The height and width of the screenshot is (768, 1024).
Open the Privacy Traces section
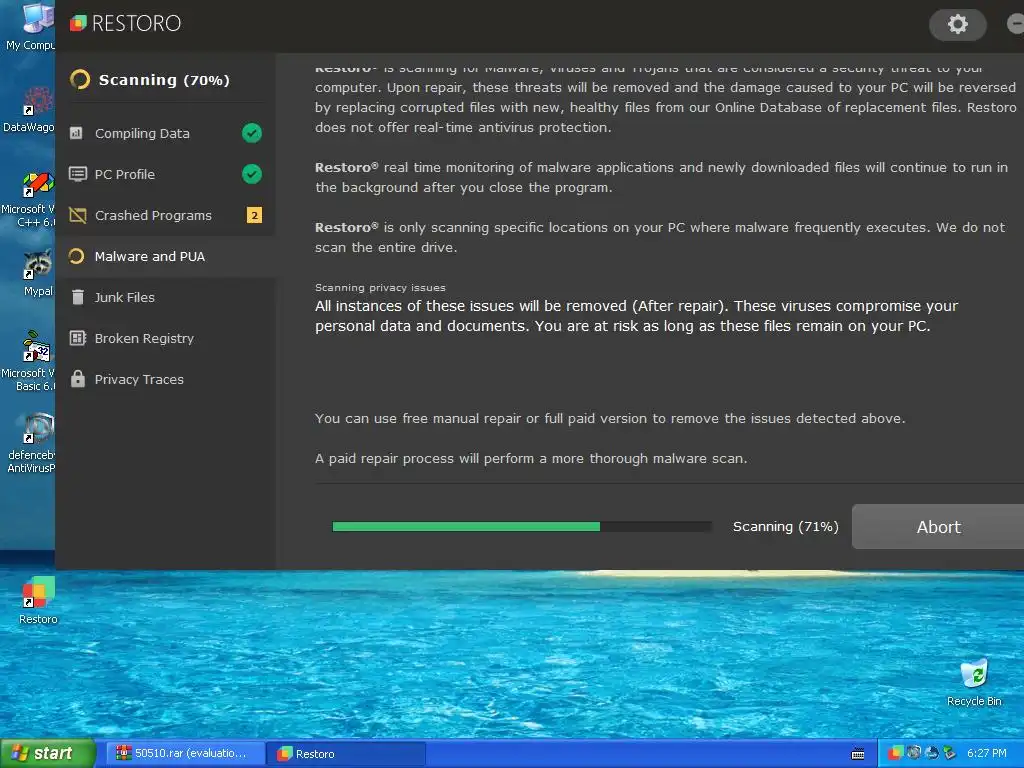(165, 379)
